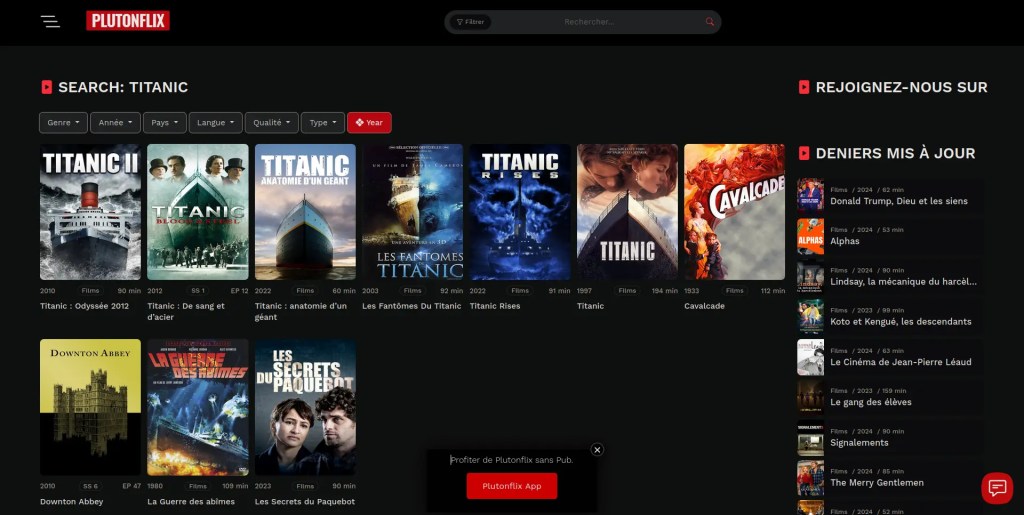This screenshot has height=515, width=1024.
Task: Click the Filtrer button in search bar
Action: [x=470, y=22]
